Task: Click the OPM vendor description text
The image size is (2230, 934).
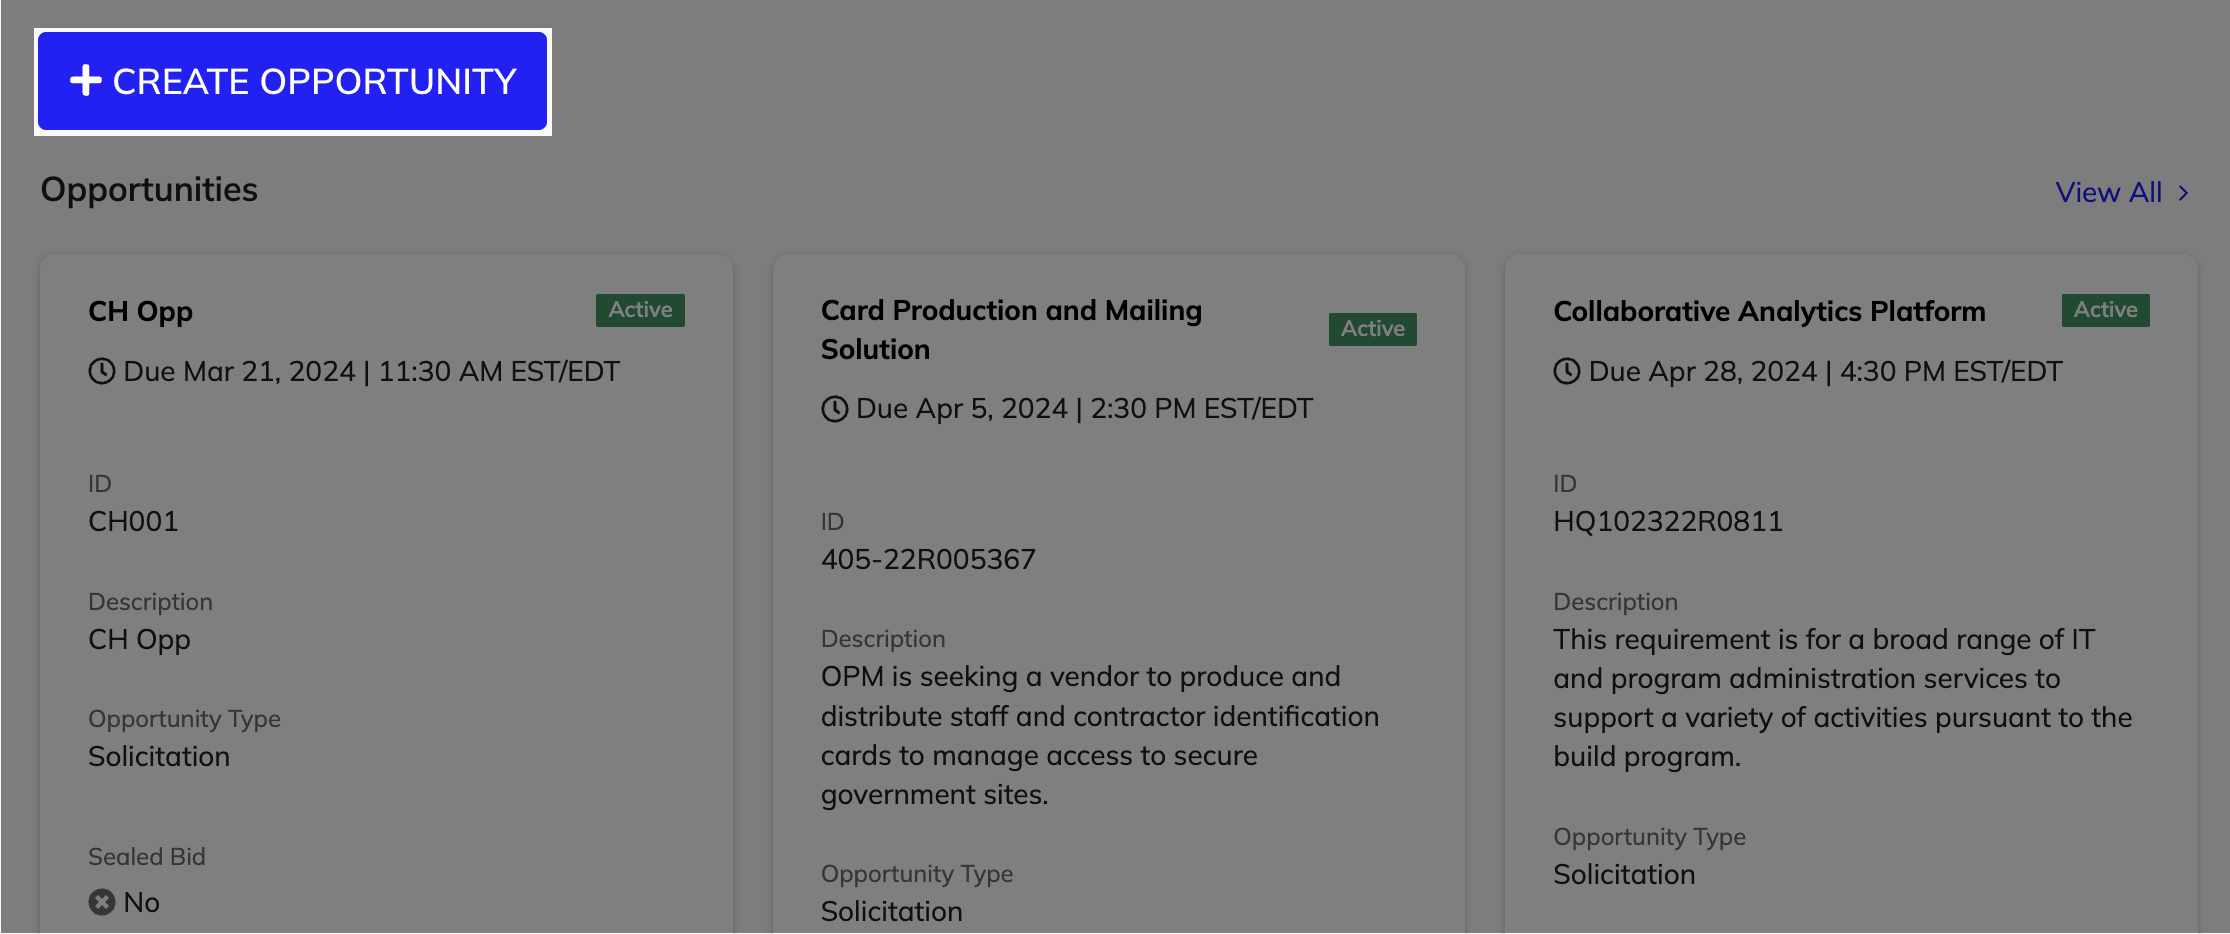Action: pyautogui.click(x=1100, y=735)
